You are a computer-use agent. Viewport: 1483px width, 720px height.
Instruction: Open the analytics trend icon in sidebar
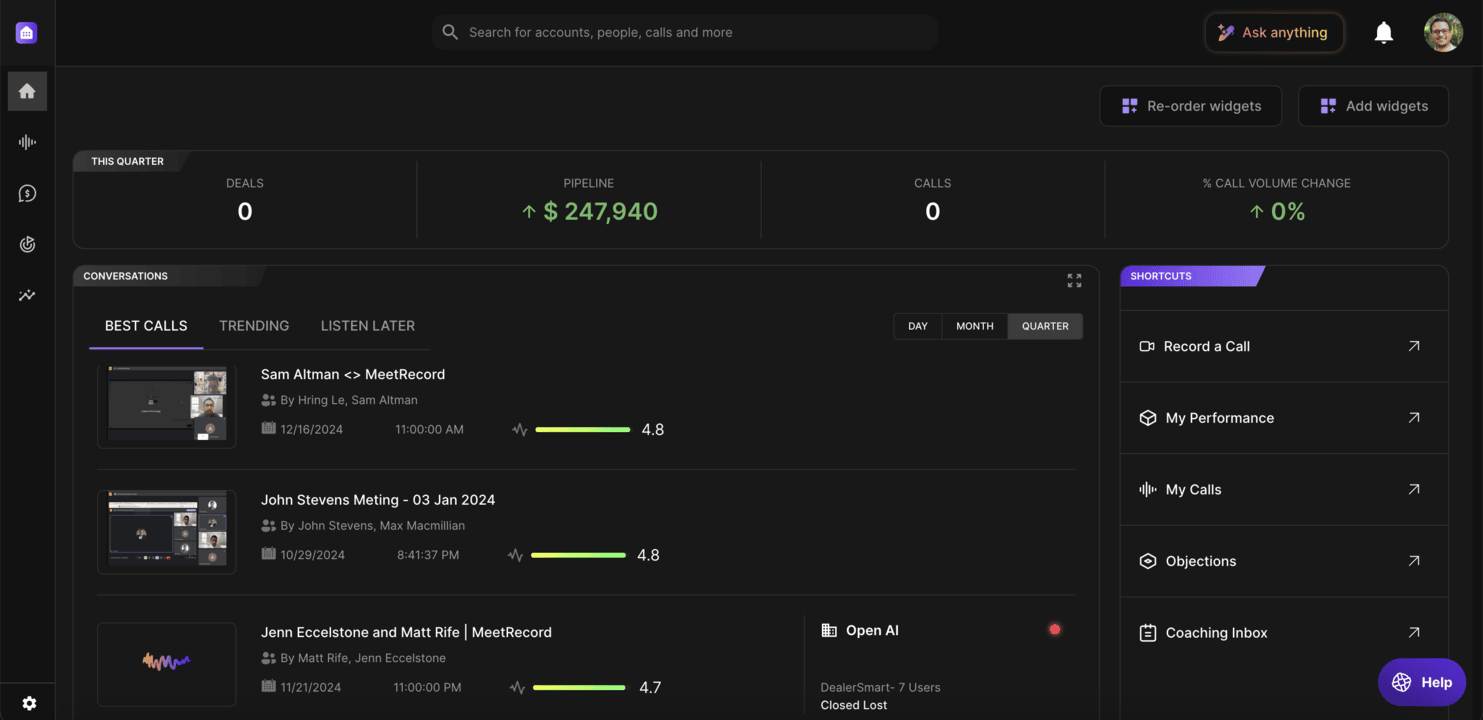click(x=27, y=295)
